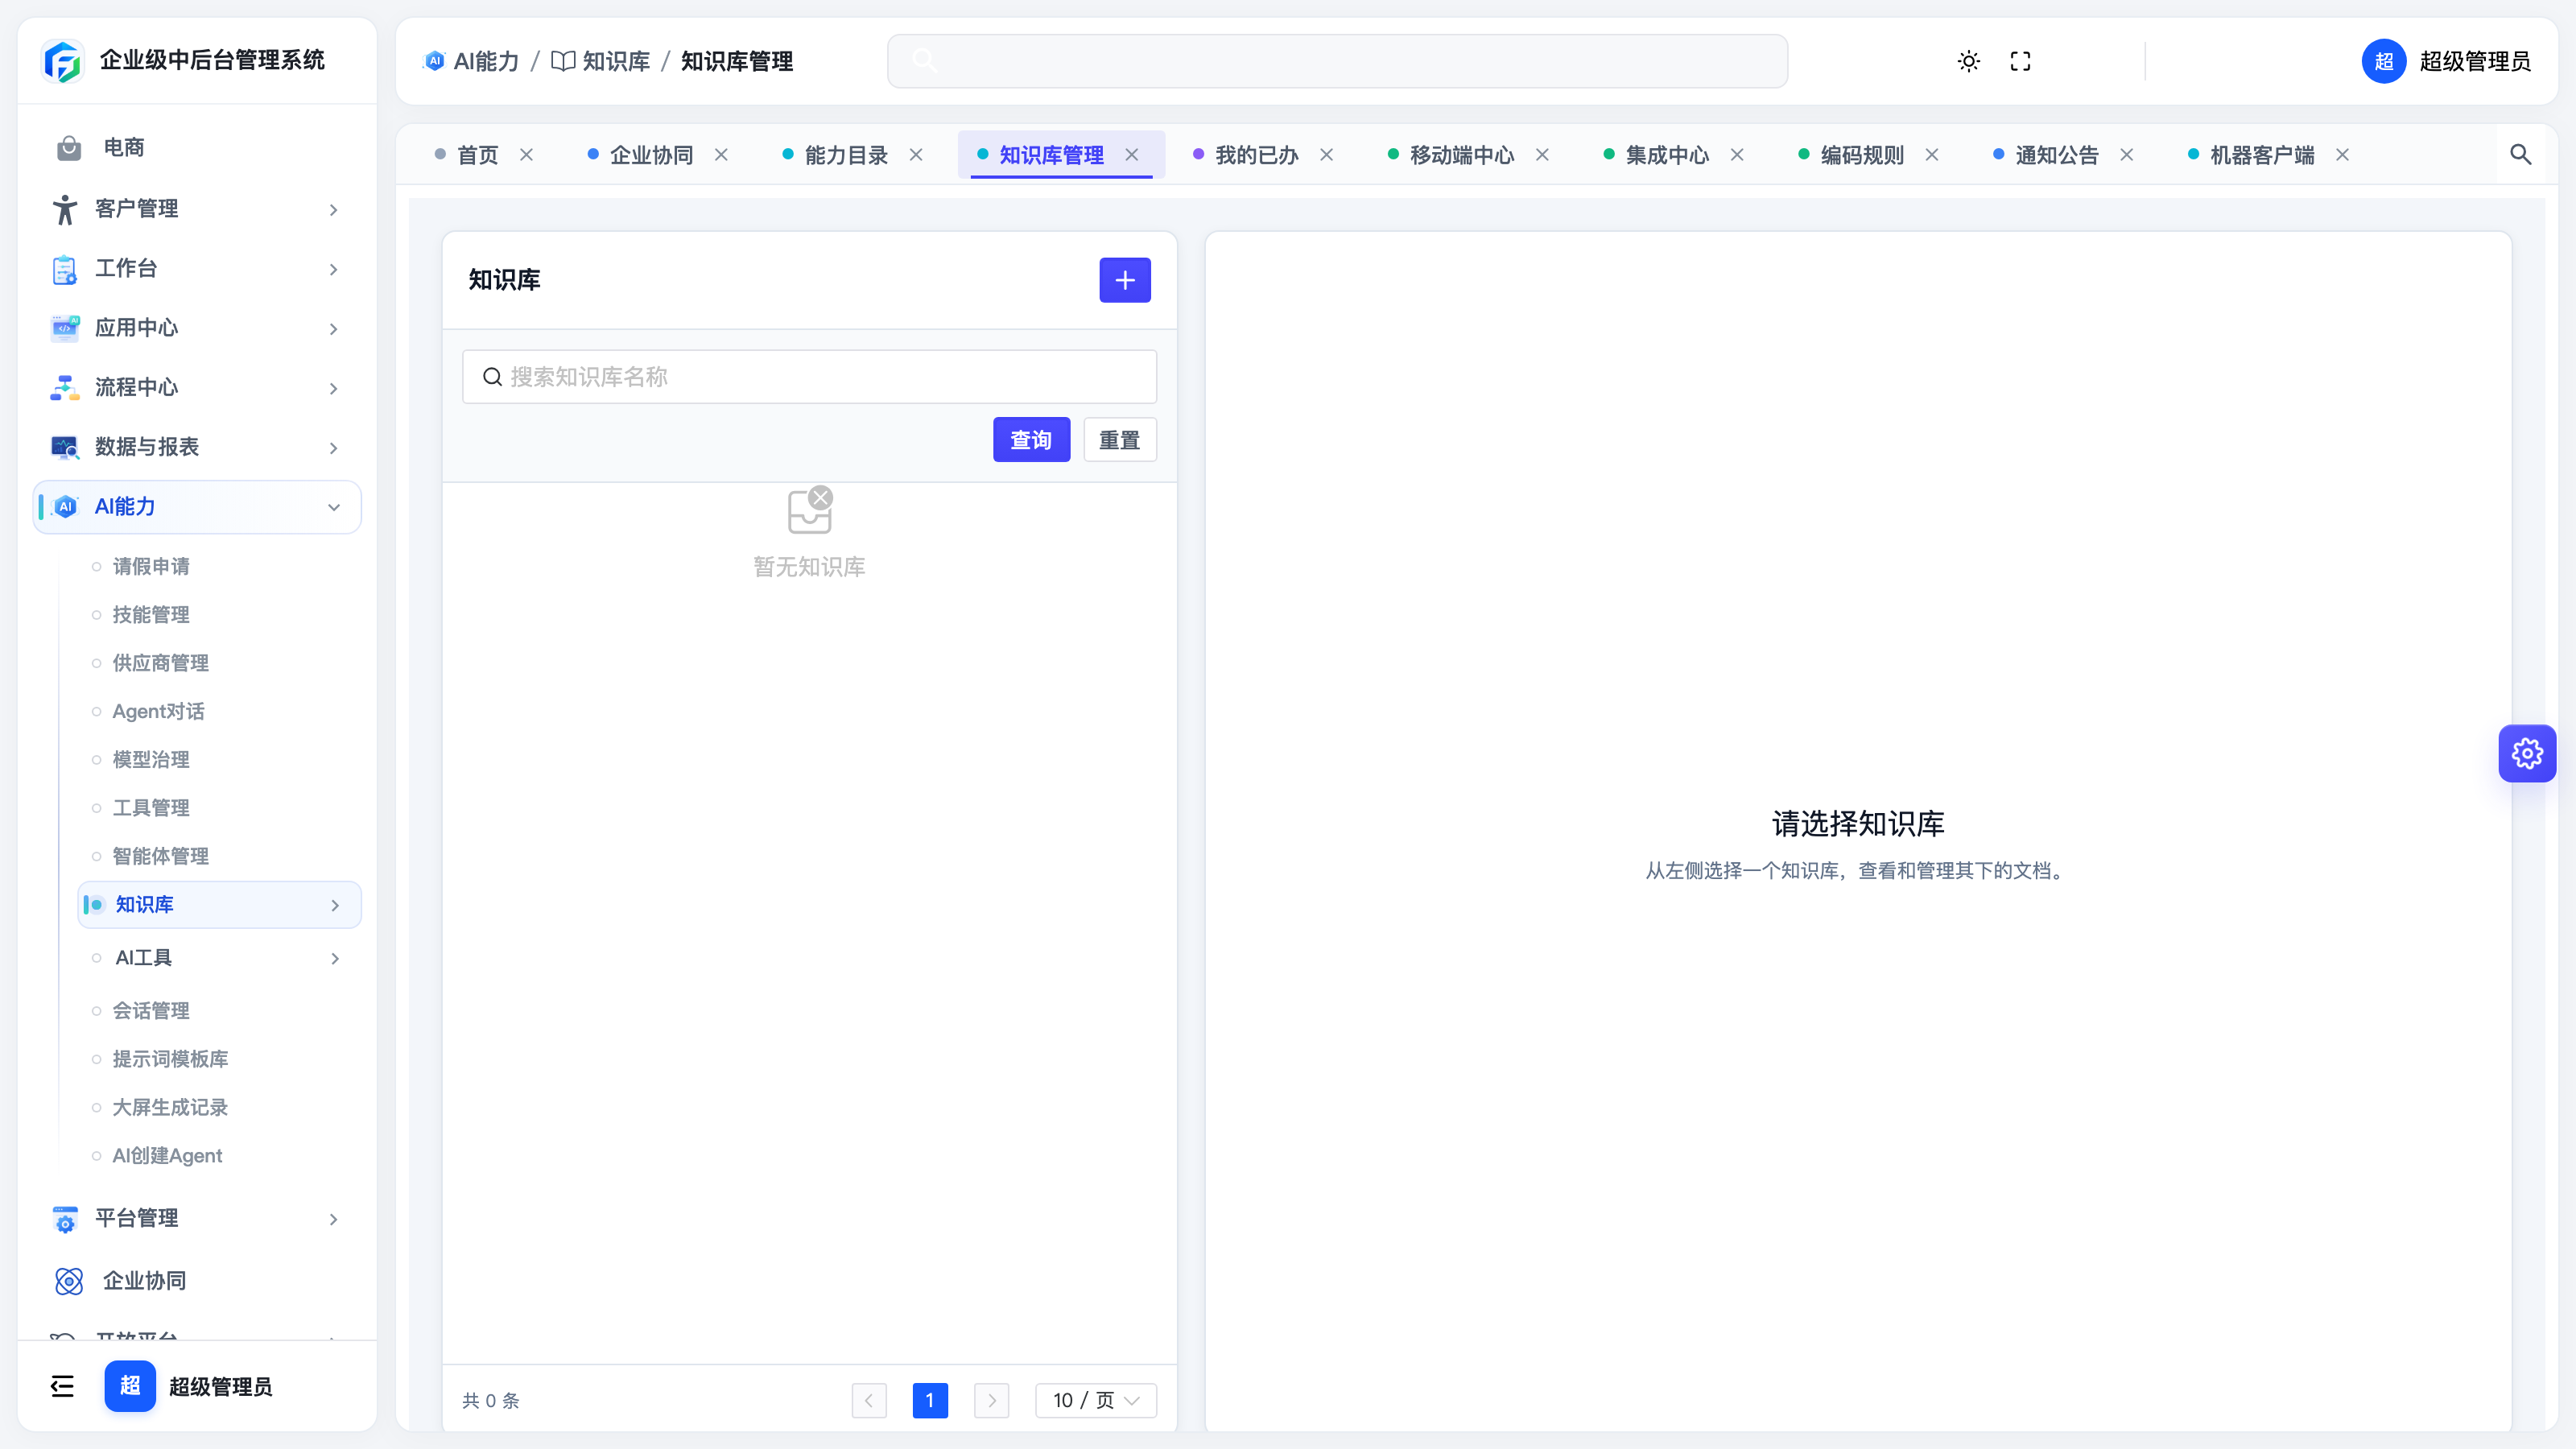The width and height of the screenshot is (2576, 1449).
Task: Open the floating settings gear button
Action: point(2527,753)
